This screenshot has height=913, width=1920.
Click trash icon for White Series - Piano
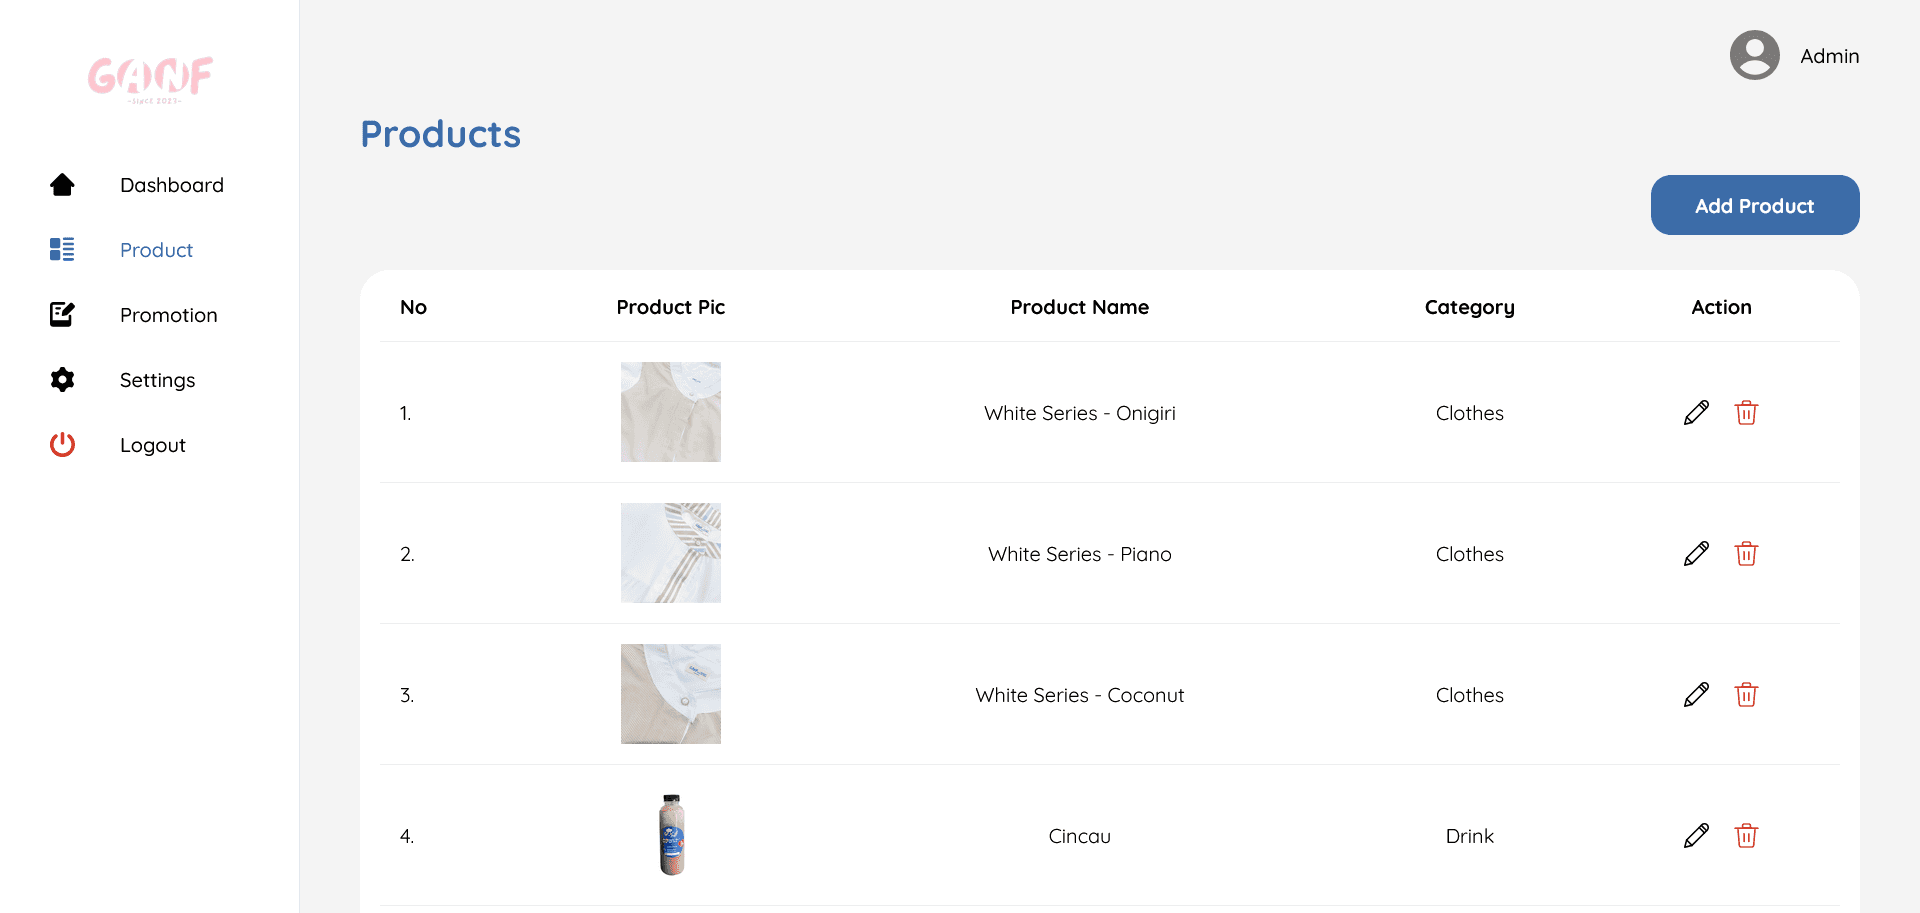1746,554
